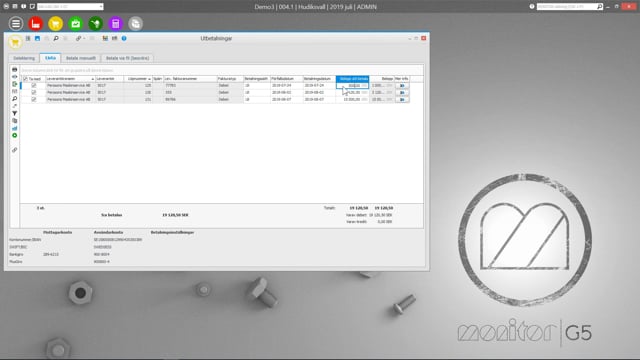The width and height of the screenshot is (640, 360).
Task: Click the blue Save icon in Utbetalningar toolbar
Action: [x=37, y=38]
